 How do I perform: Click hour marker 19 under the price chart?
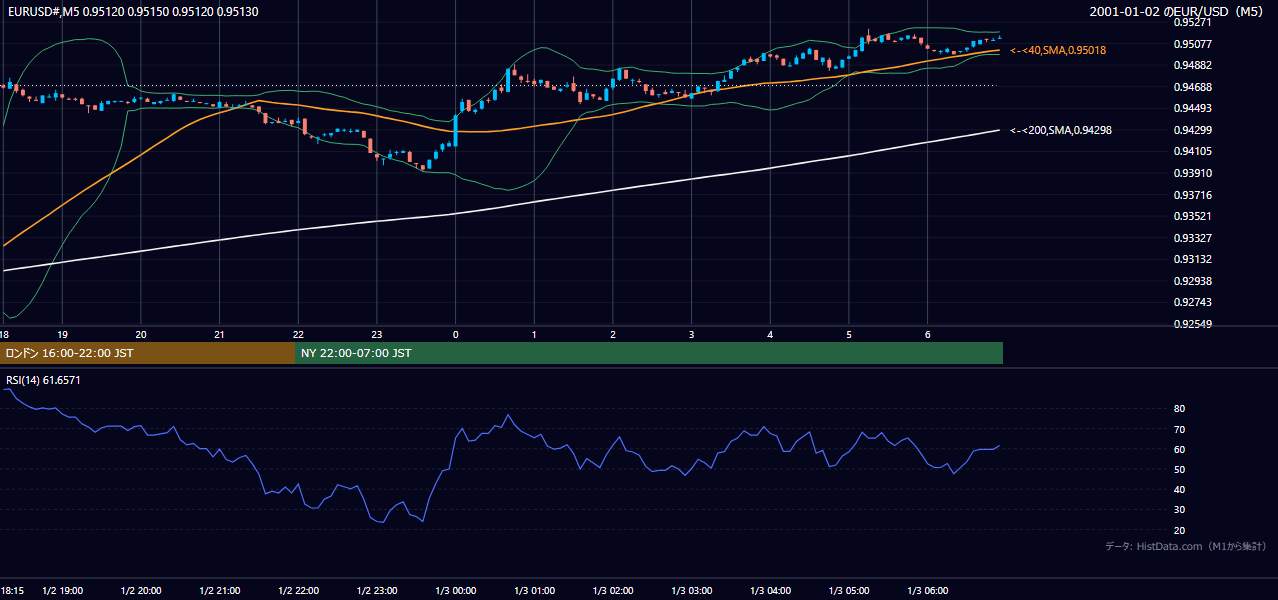pyautogui.click(x=62, y=334)
